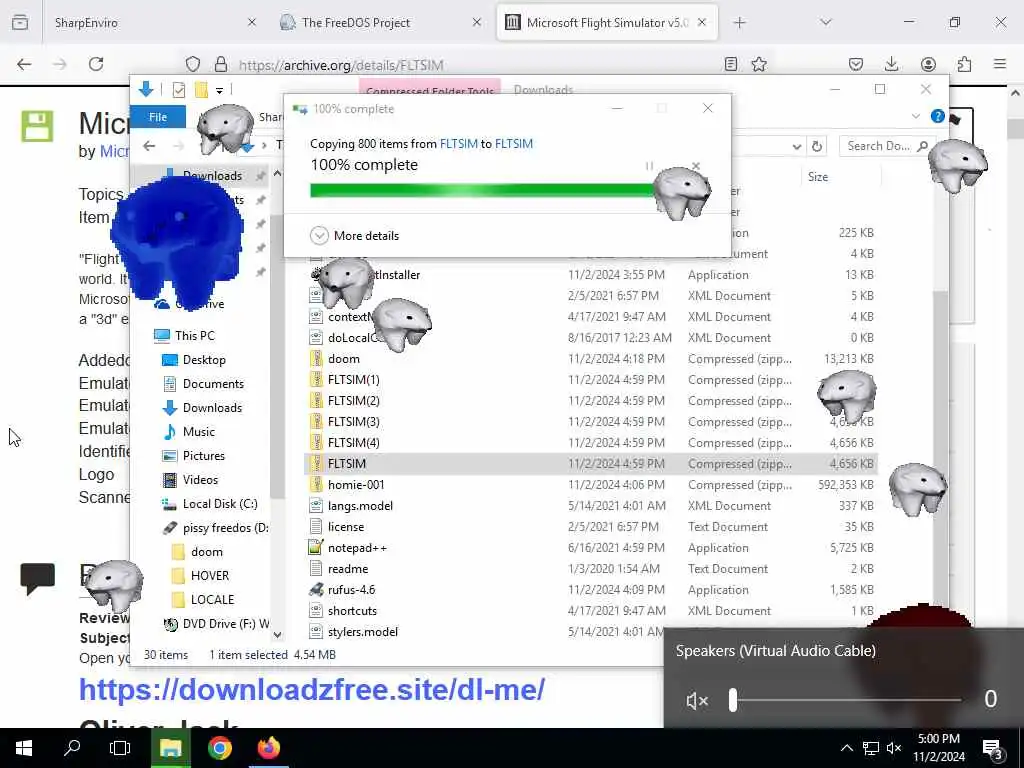Open address bar history dropdown
This screenshot has width=1024, height=768.
pyautogui.click(x=797, y=146)
